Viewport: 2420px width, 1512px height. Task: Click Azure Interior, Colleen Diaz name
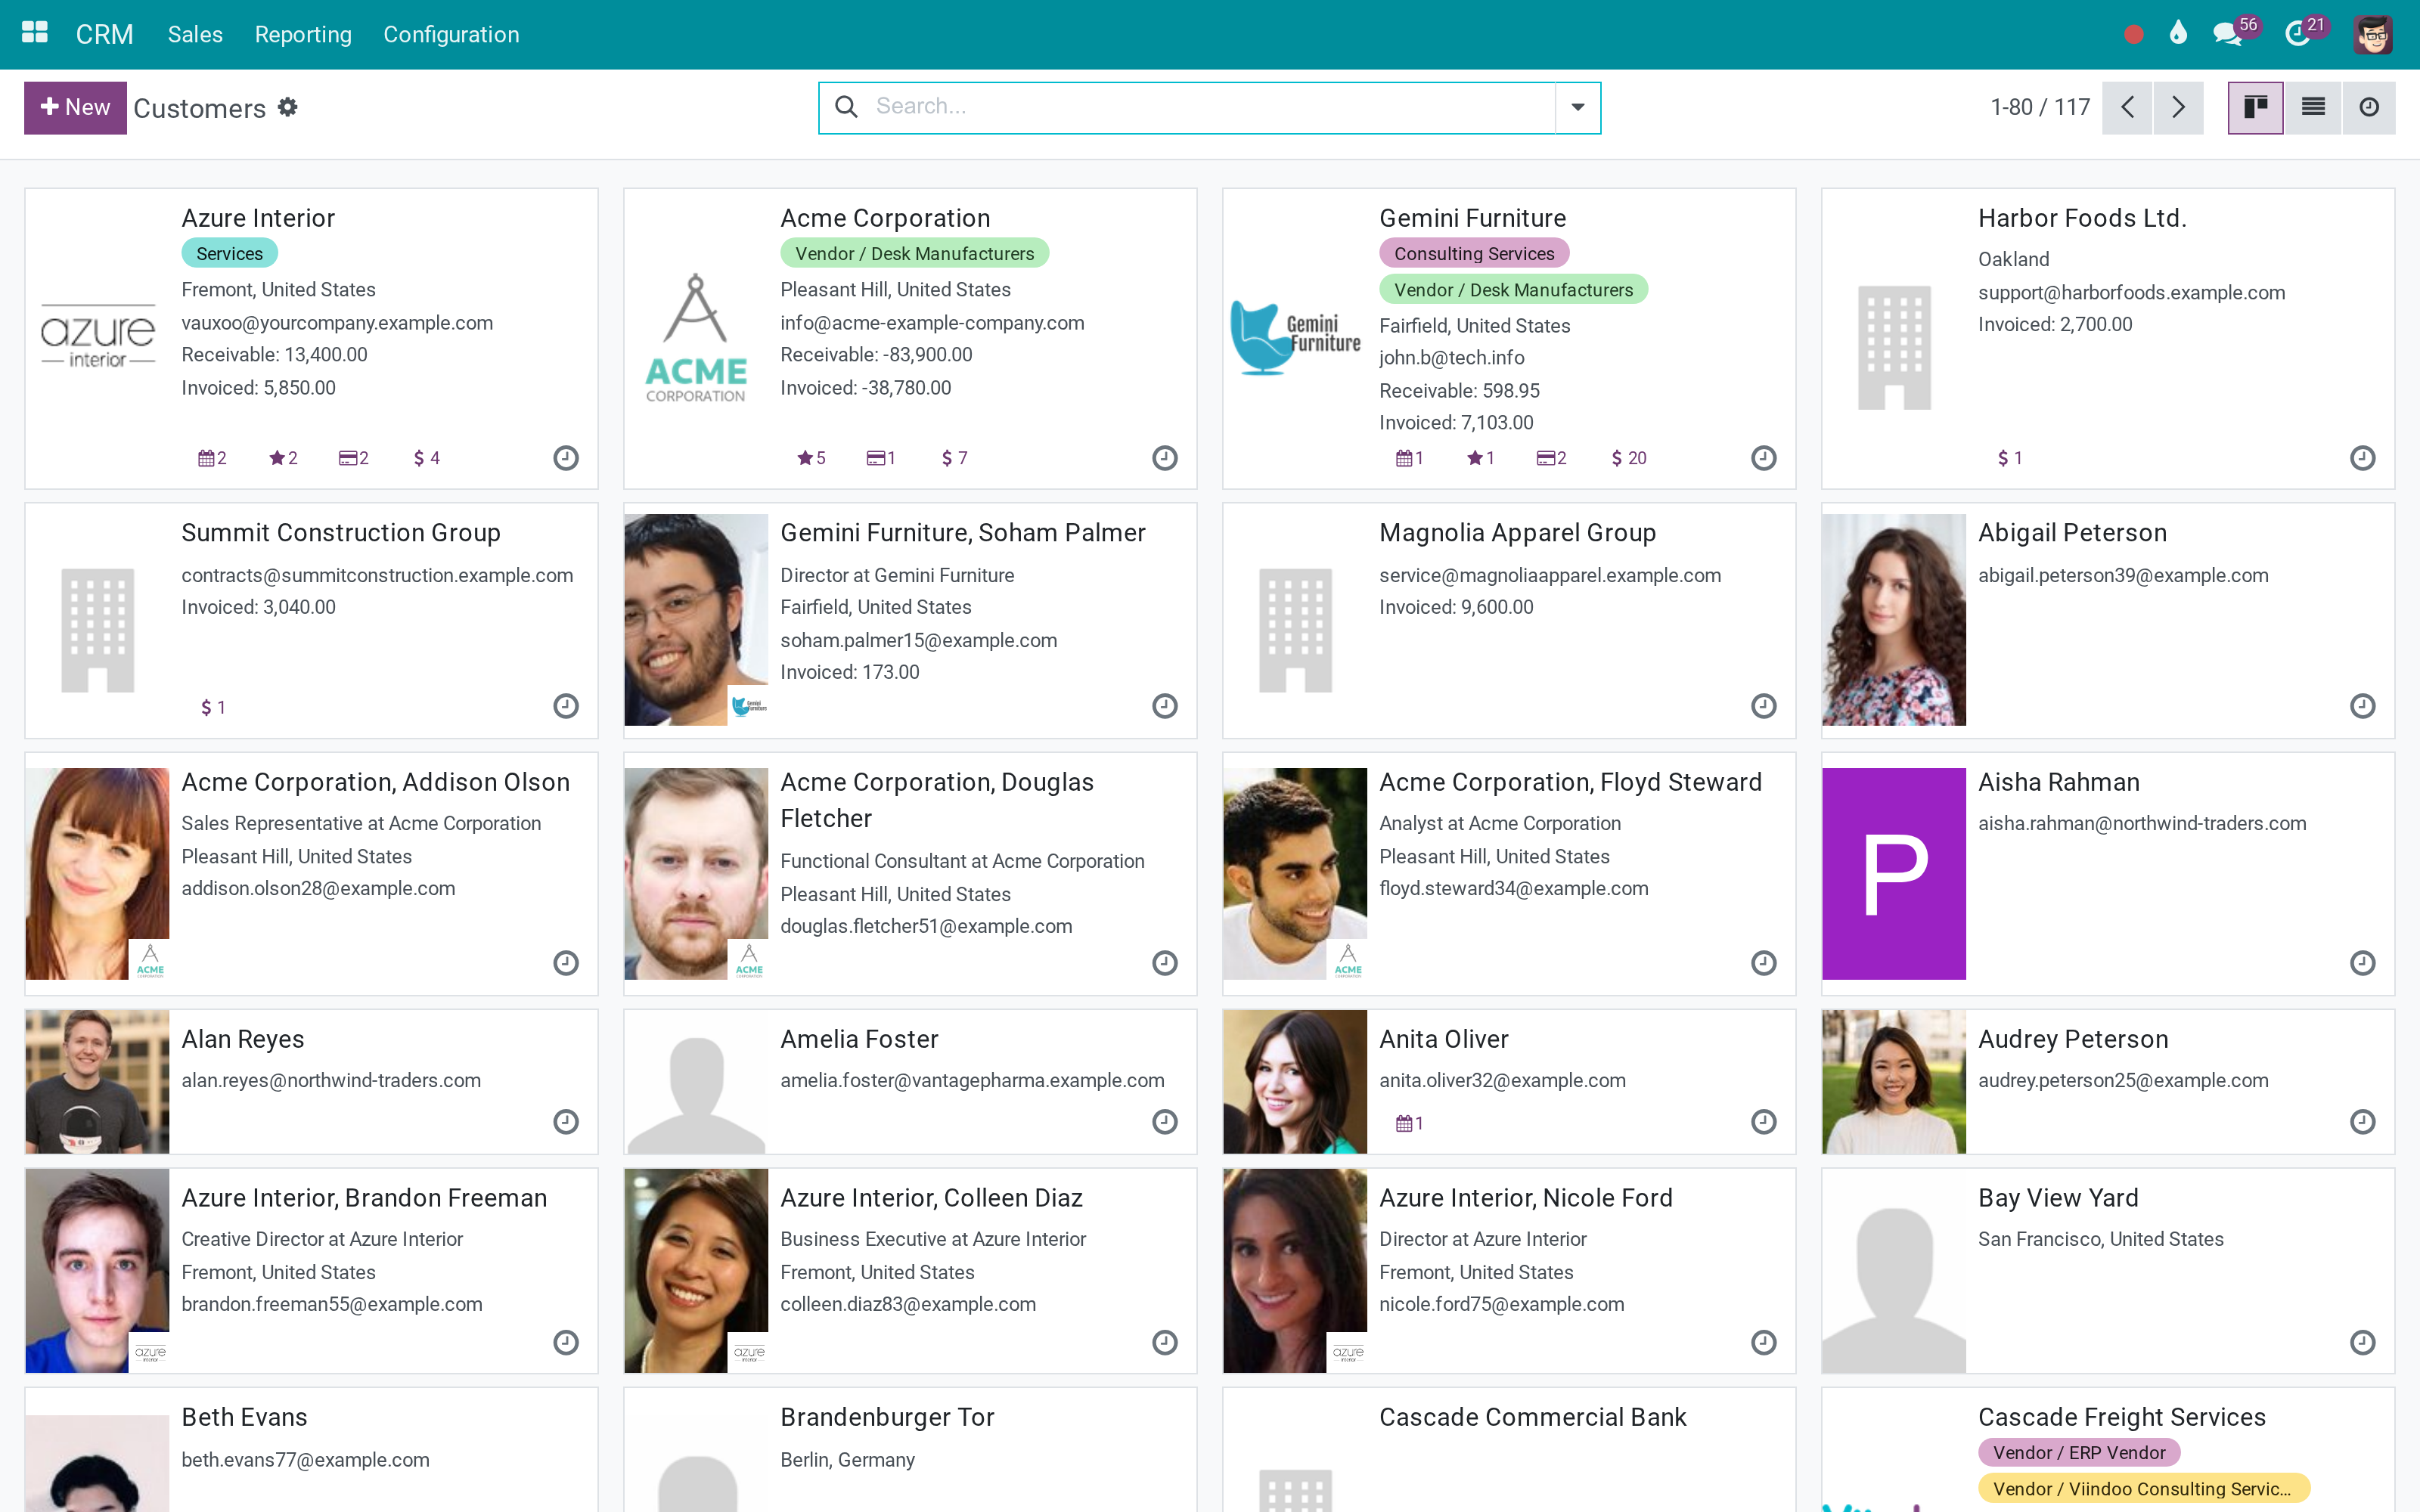pyautogui.click(x=931, y=1198)
